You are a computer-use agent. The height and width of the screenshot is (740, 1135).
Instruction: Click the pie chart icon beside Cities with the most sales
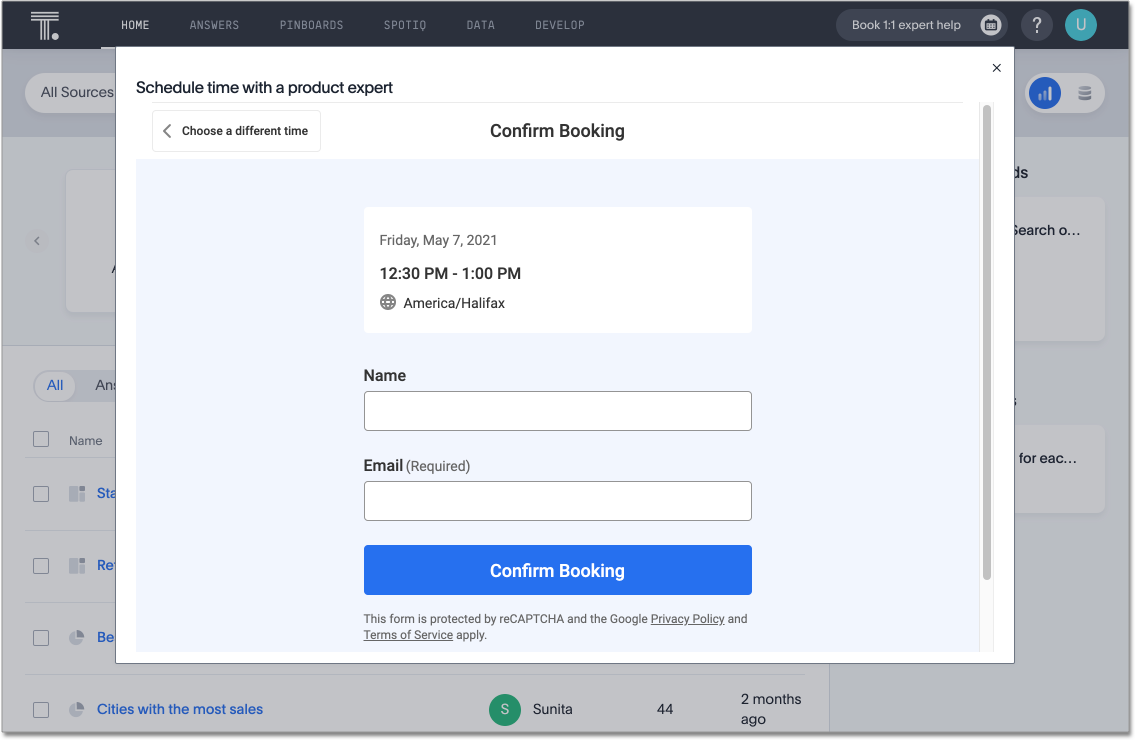(76, 709)
